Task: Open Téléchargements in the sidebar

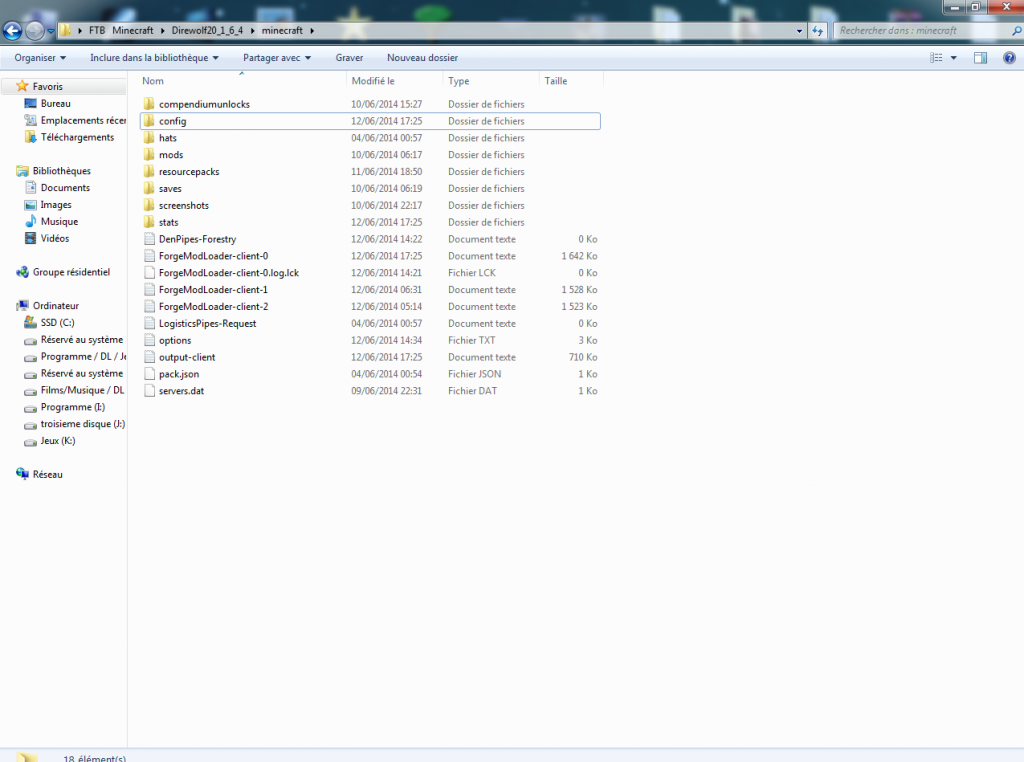Action: pos(77,137)
